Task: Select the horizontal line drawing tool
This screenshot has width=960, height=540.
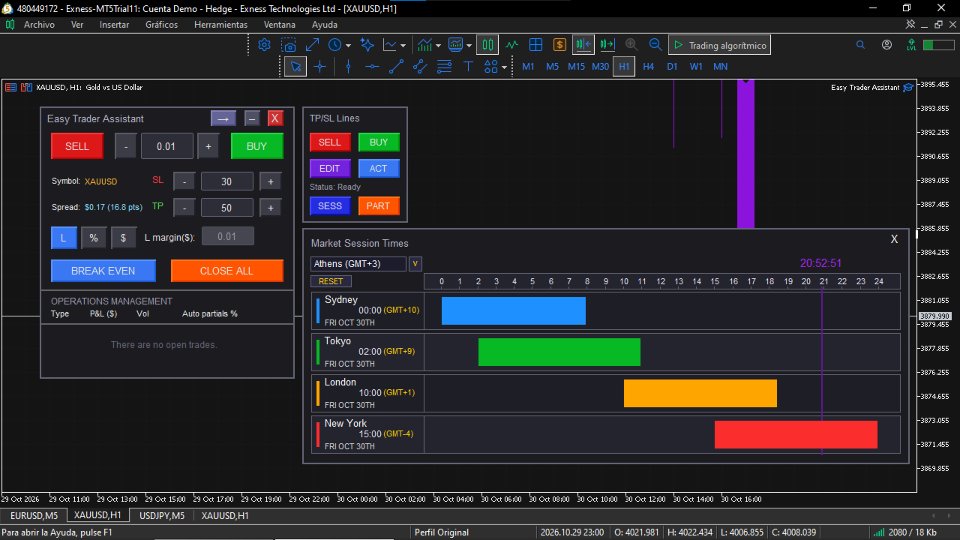Action: tap(372, 66)
